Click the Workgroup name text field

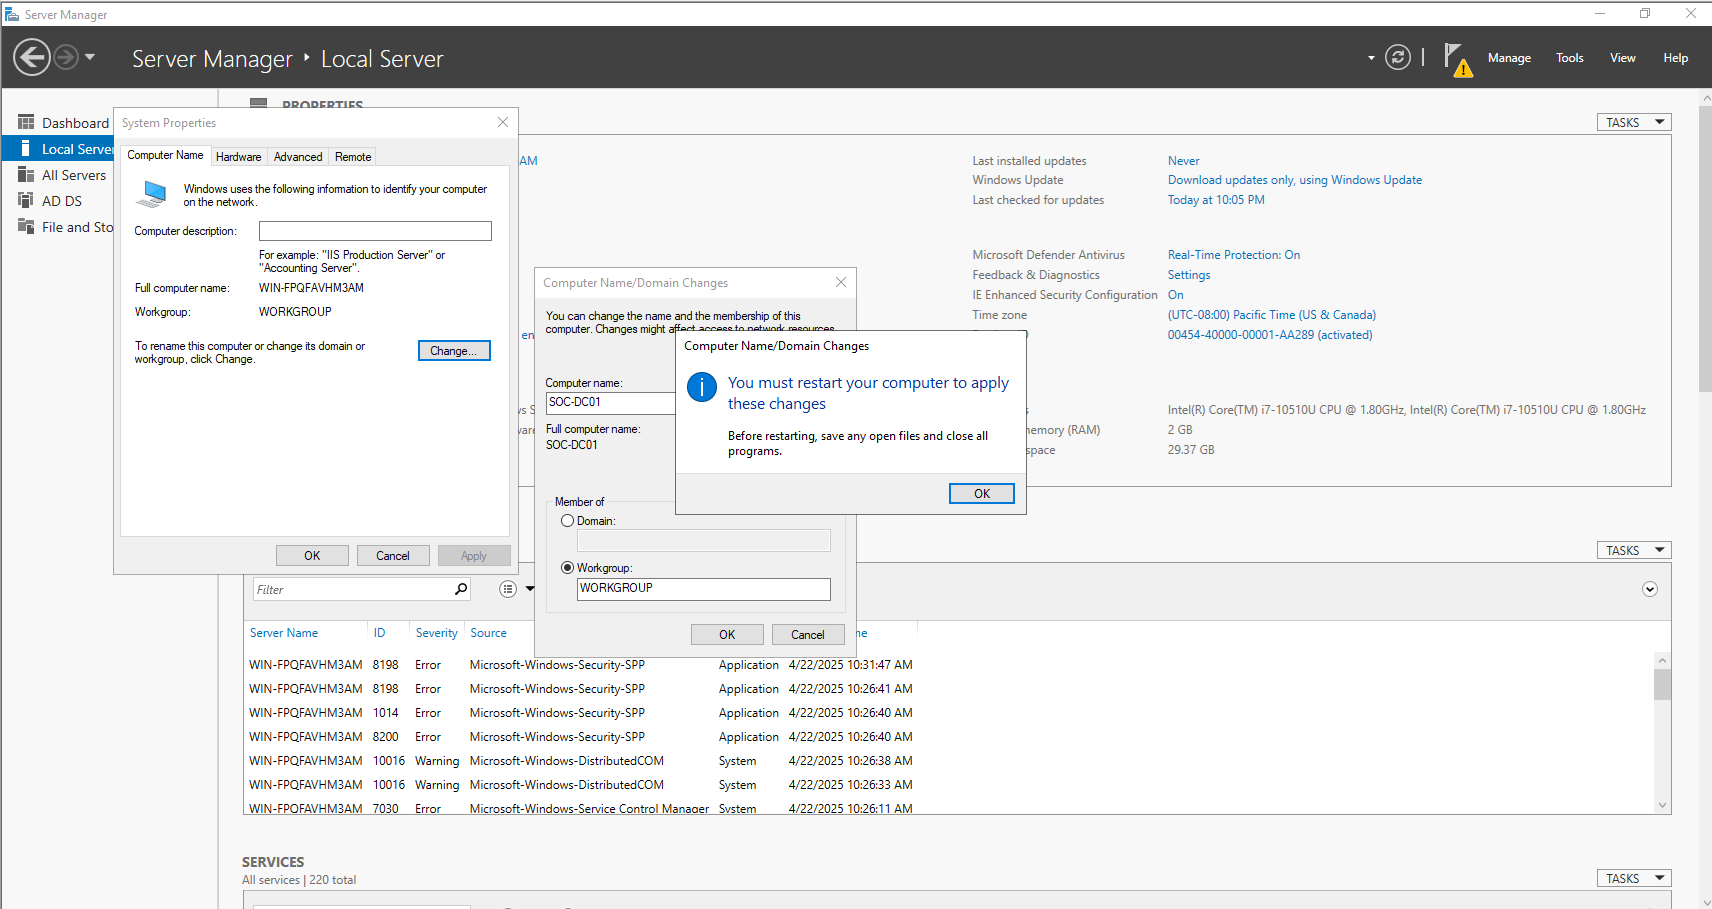704,589
